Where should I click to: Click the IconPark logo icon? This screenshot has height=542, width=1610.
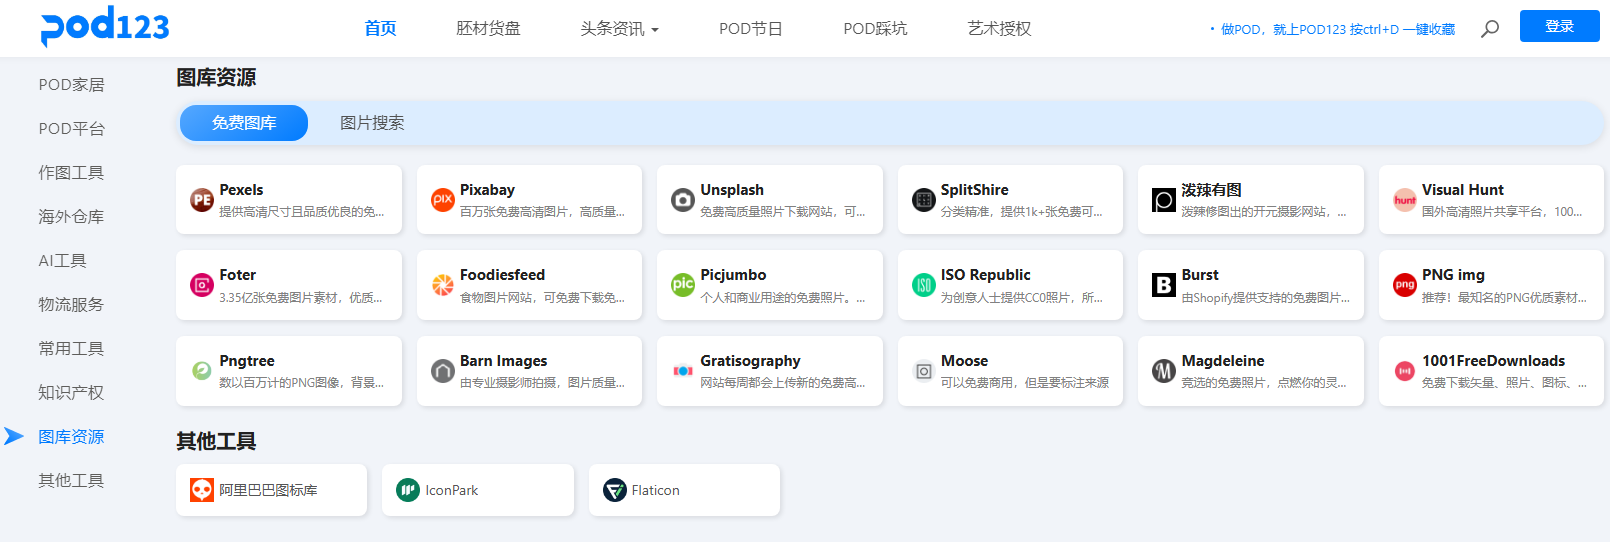pyautogui.click(x=408, y=490)
